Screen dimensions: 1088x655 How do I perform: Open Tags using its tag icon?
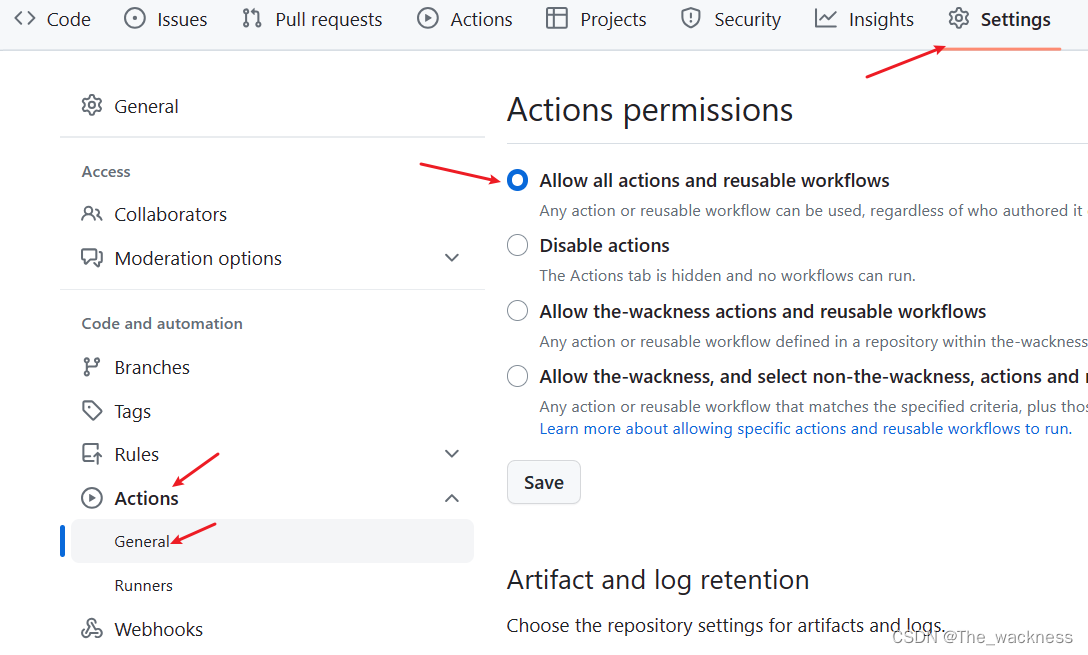click(91, 410)
